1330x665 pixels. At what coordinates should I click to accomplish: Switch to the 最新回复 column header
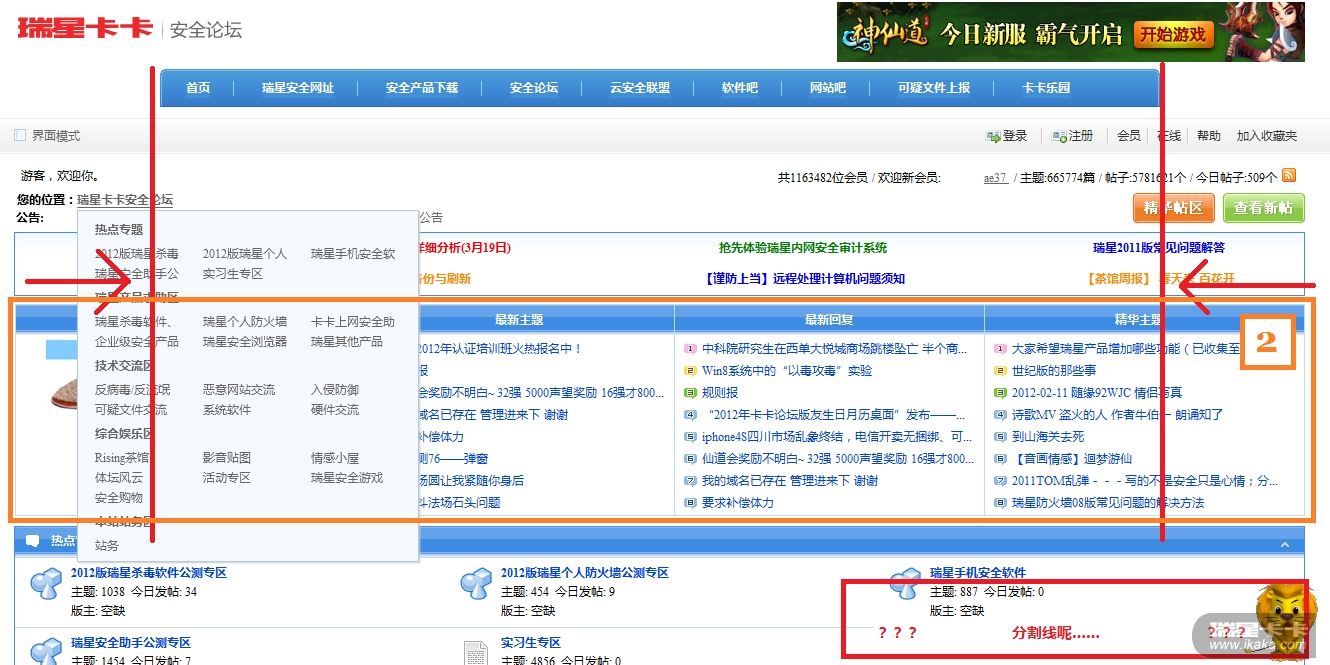[829, 320]
